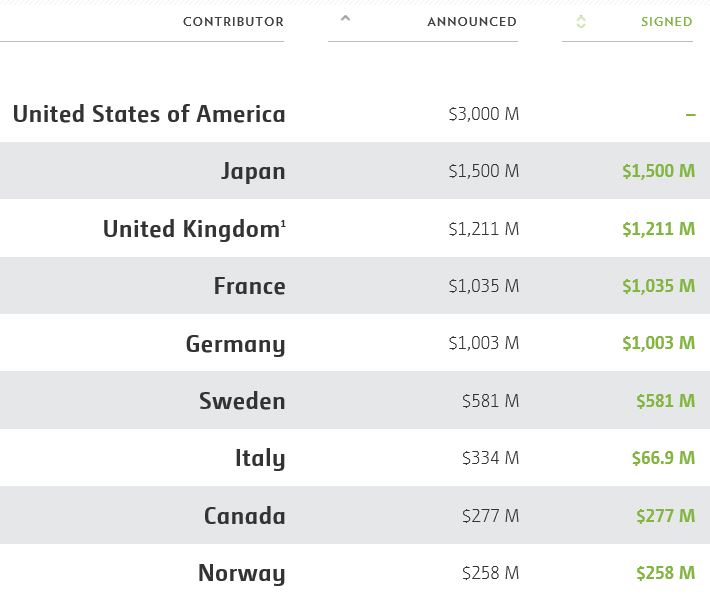Click Germany's announced $1,003 M value

click(483, 343)
